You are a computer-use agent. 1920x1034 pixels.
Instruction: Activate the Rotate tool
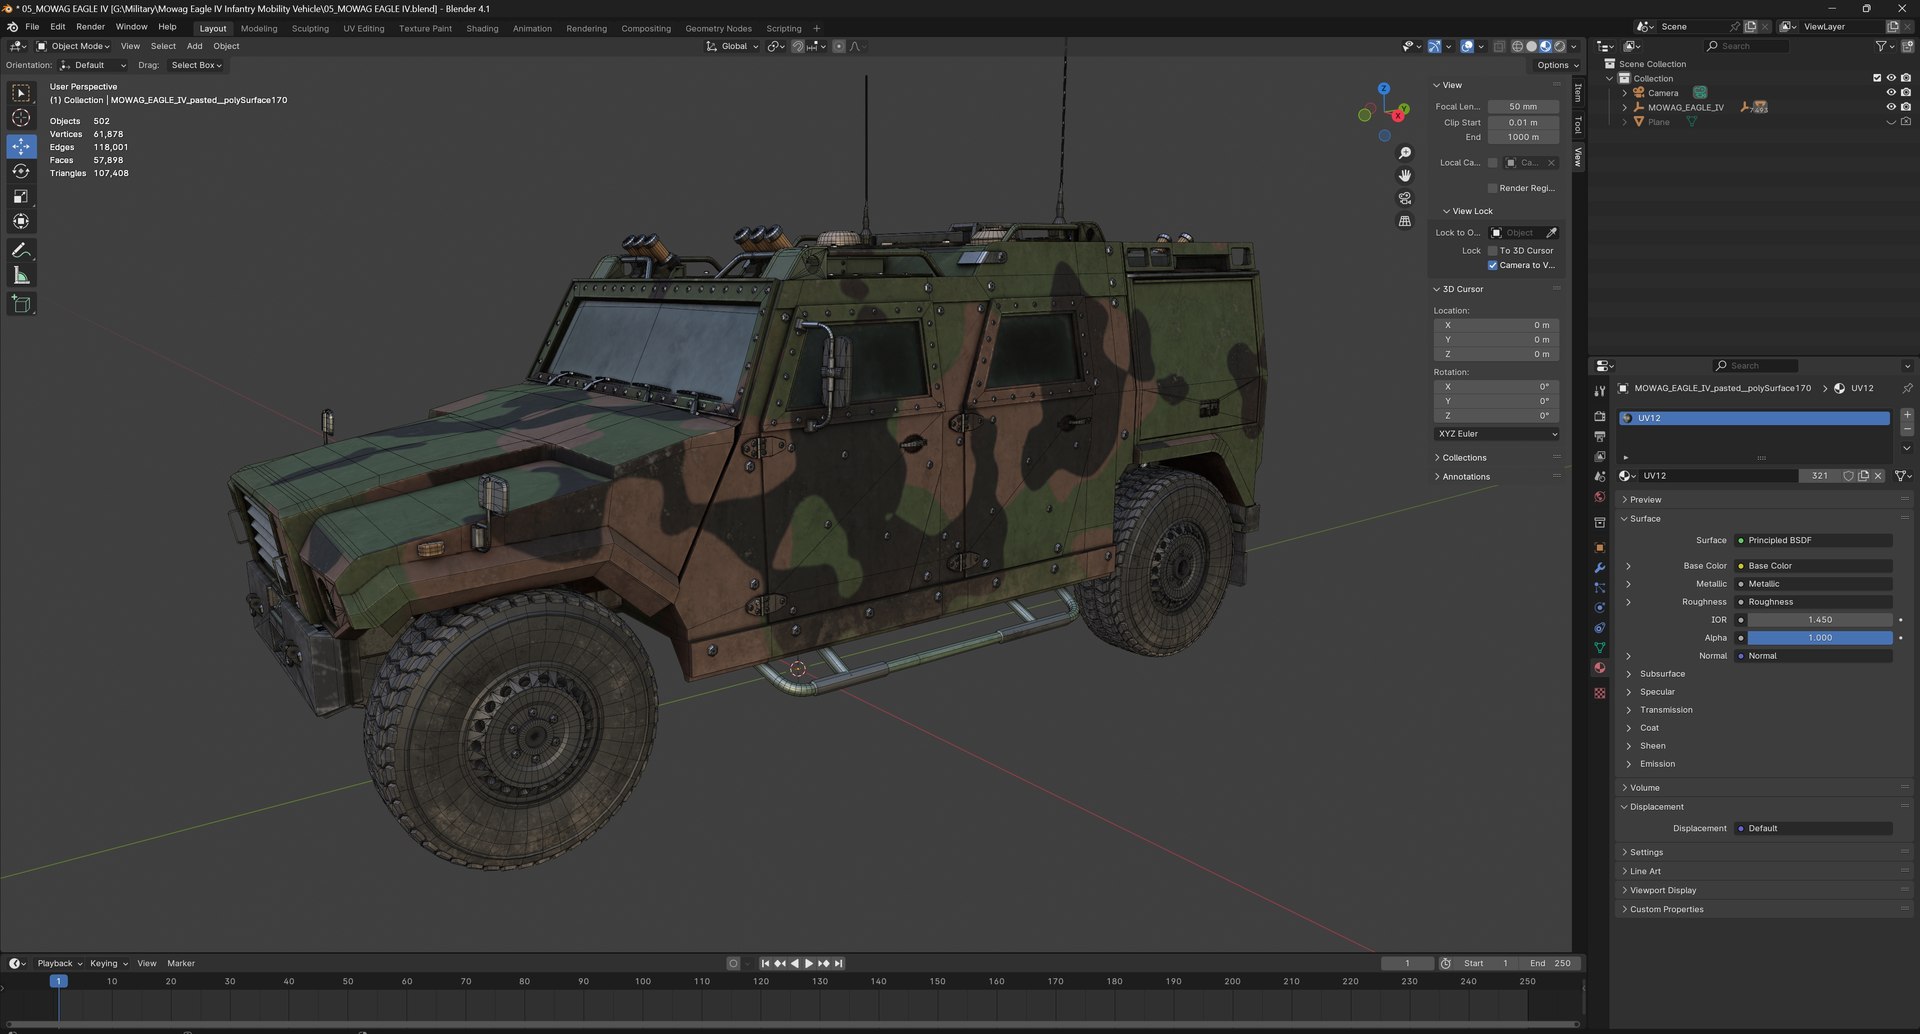[x=21, y=171]
